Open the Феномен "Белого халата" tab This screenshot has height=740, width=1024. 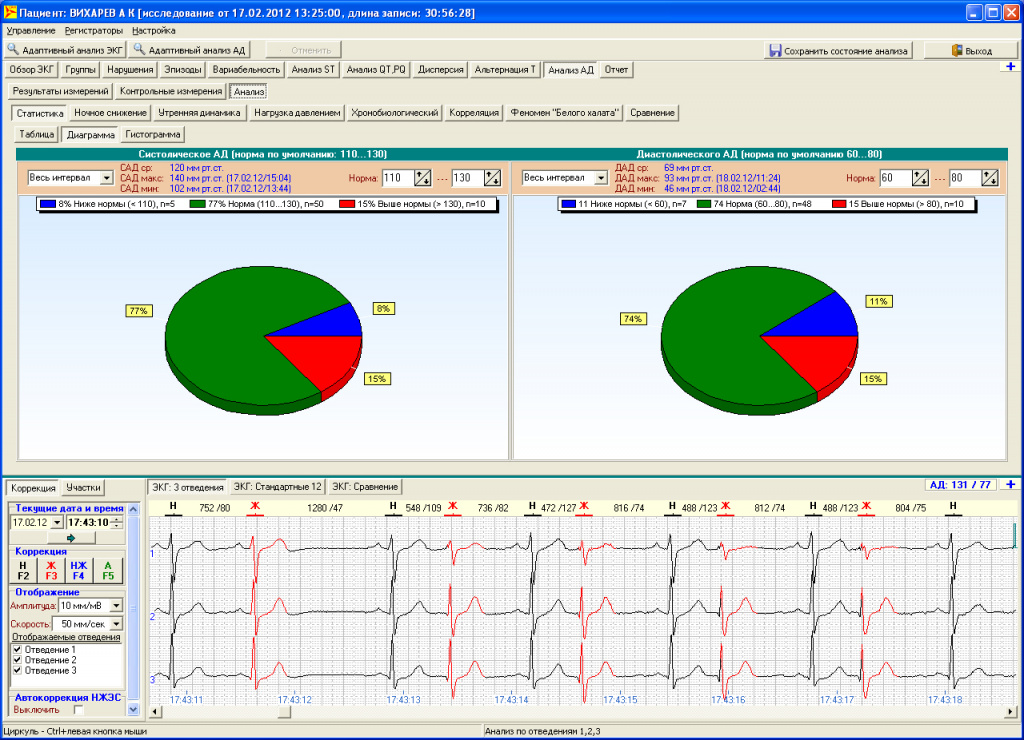coord(564,113)
